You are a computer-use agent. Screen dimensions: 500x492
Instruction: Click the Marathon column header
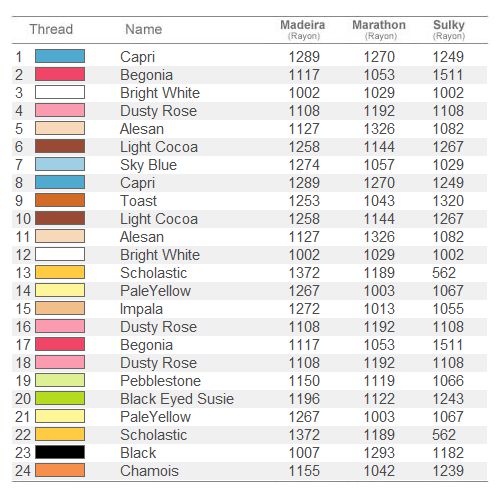tap(379, 29)
